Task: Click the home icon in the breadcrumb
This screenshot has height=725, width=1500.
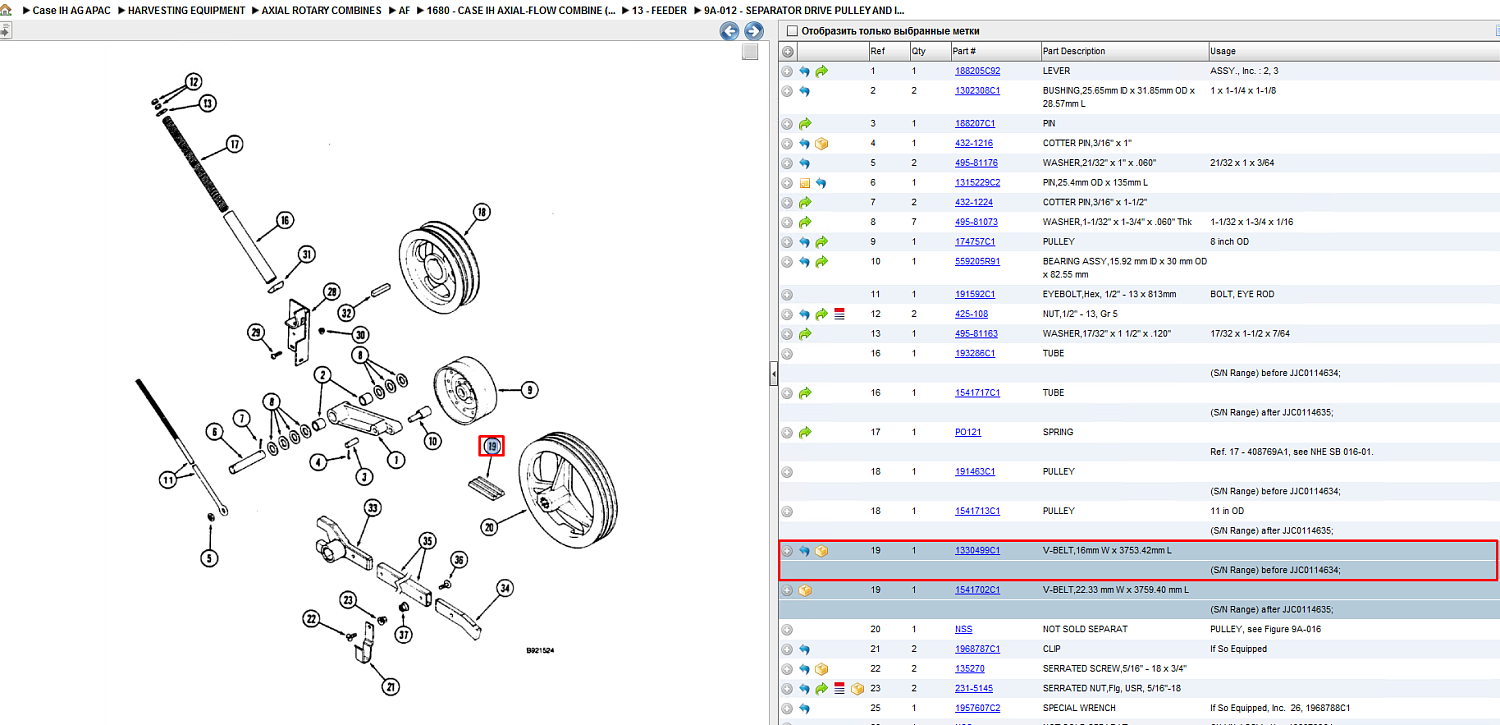Action: [x=5, y=10]
